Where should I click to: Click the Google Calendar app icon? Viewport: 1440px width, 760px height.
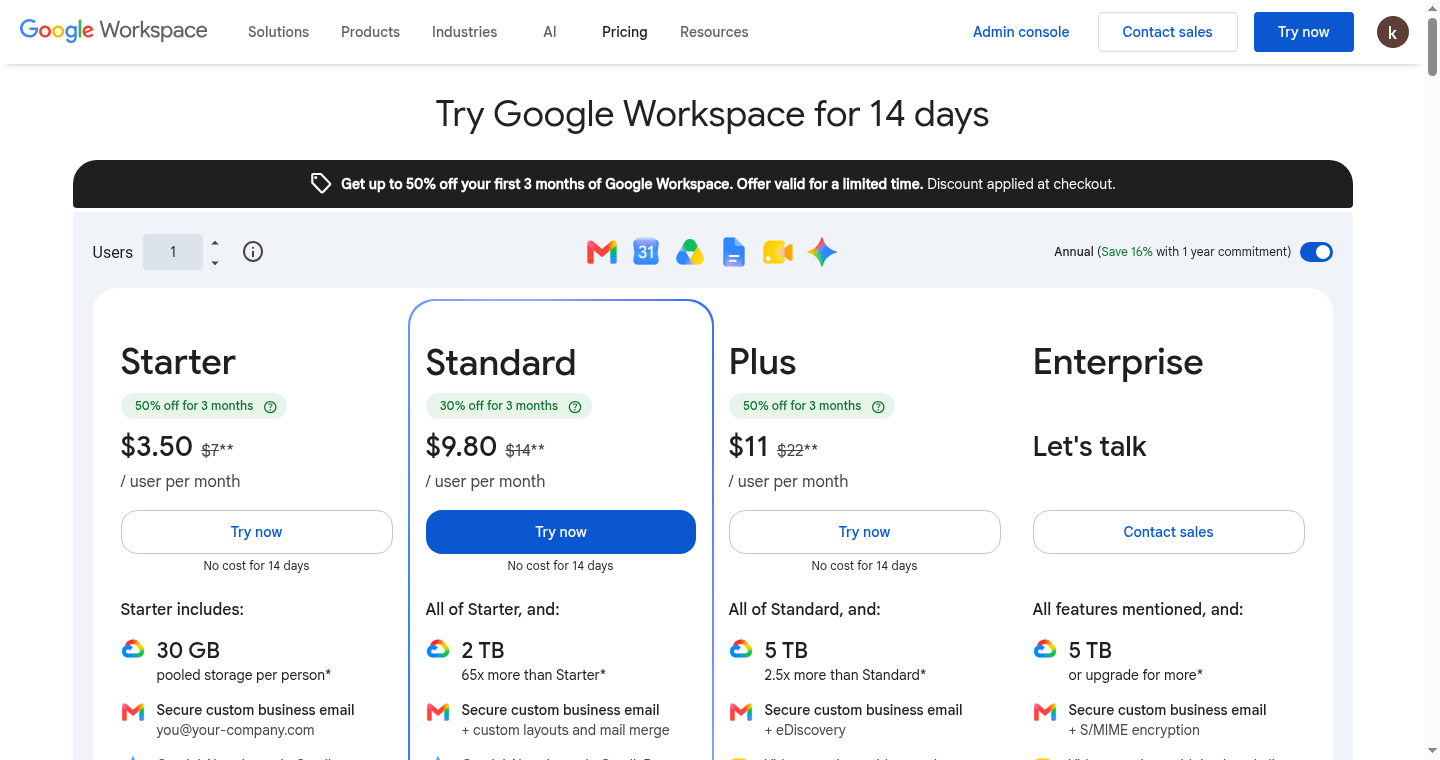tap(646, 252)
